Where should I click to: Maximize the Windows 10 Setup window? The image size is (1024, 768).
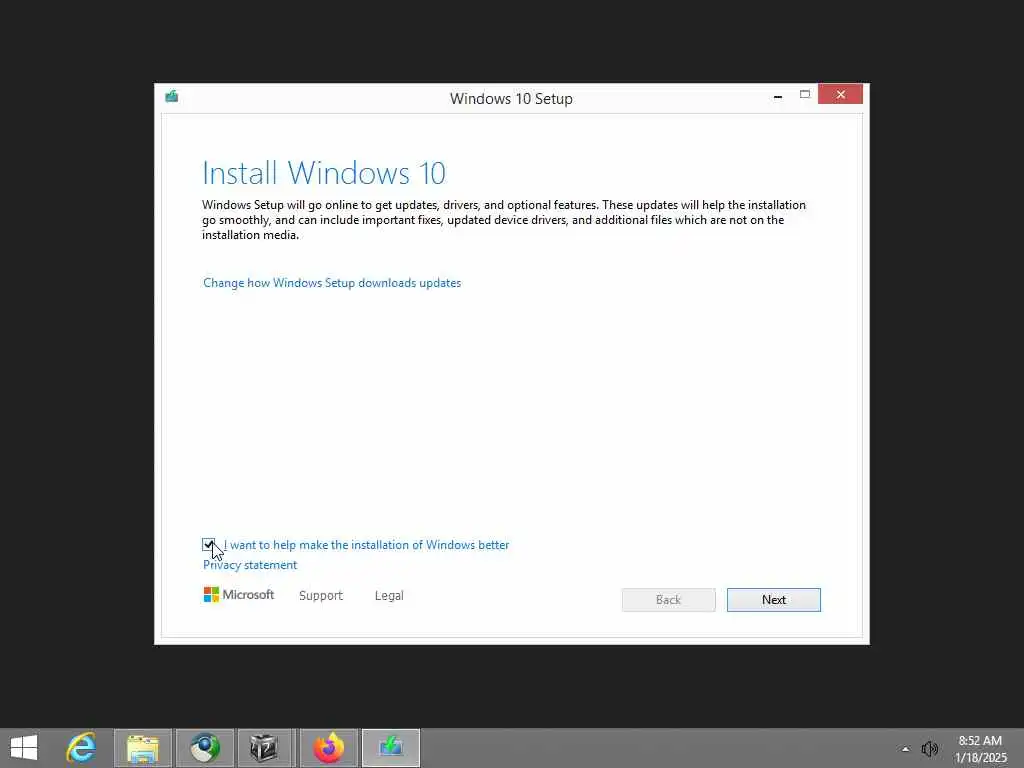pos(805,95)
